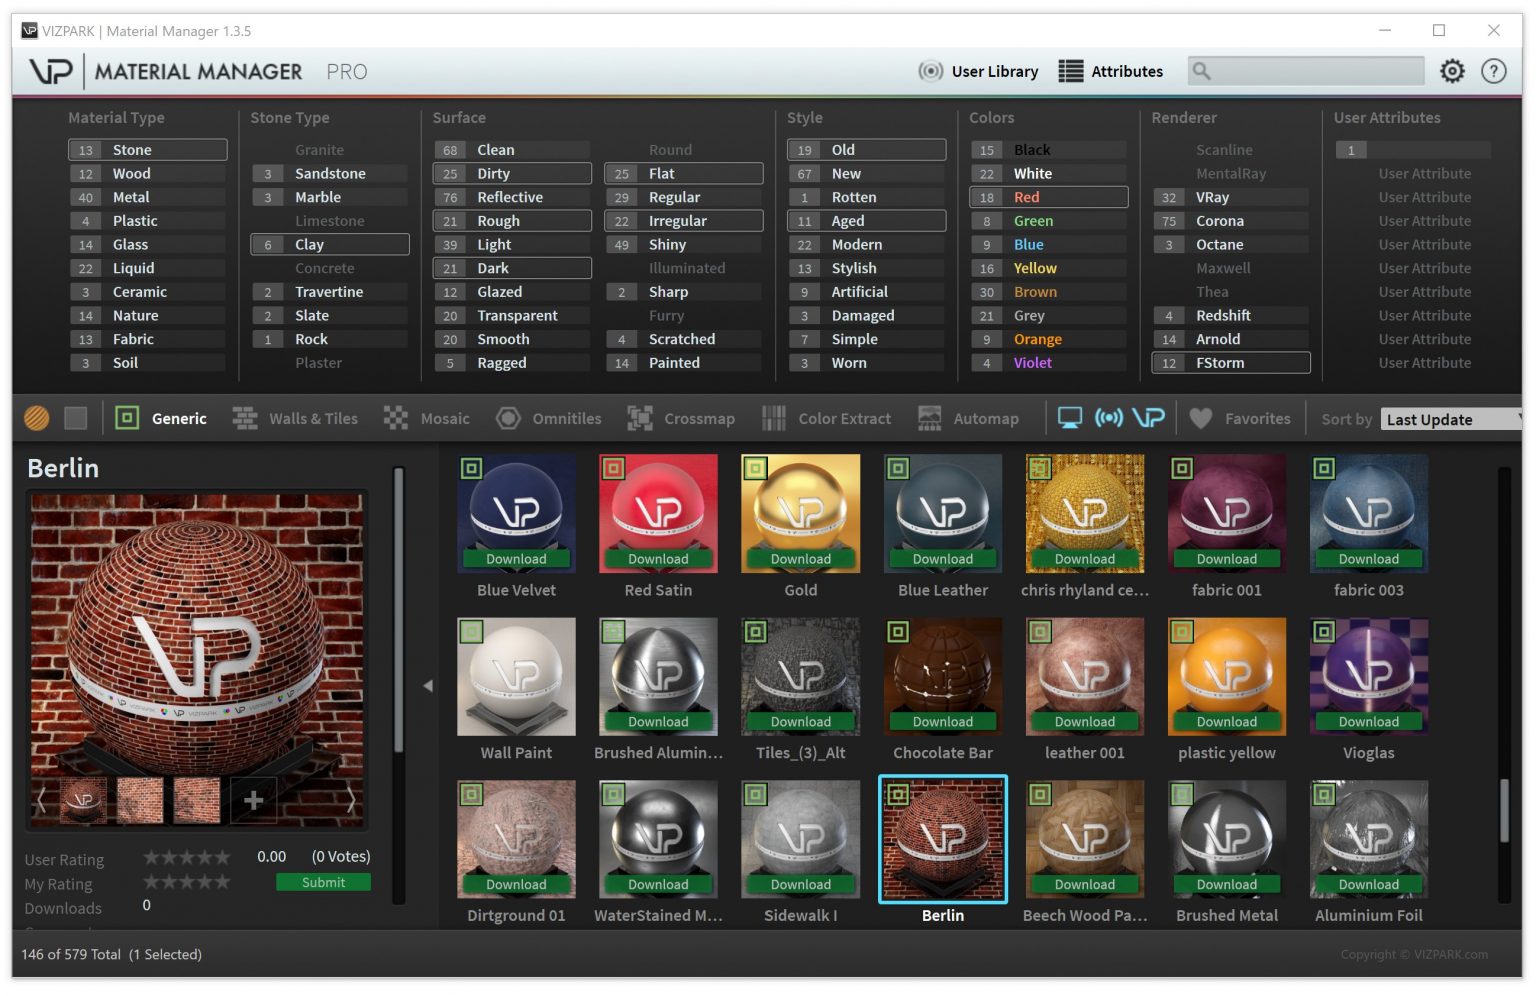
Task: Select the Generic materials category
Action: [x=177, y=418]
